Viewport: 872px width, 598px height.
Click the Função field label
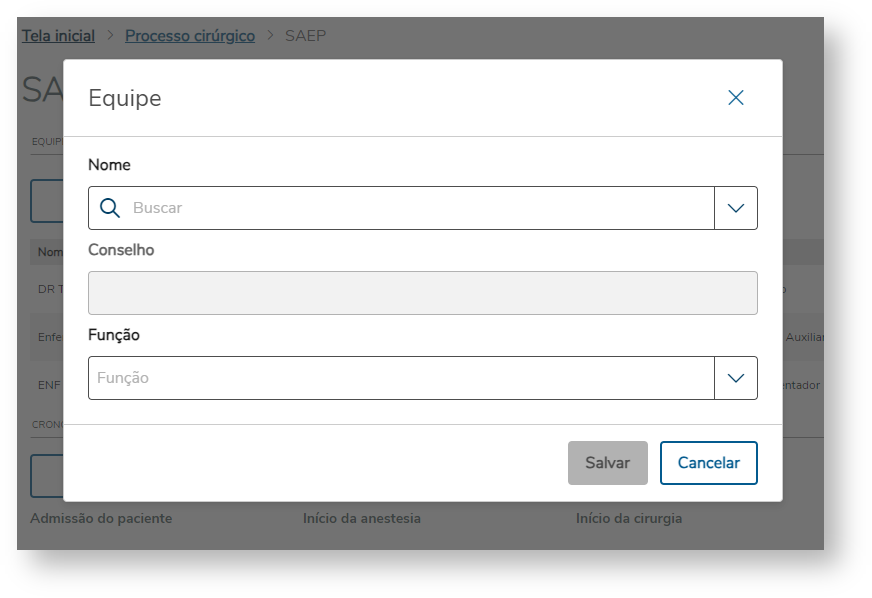(114, 335)
